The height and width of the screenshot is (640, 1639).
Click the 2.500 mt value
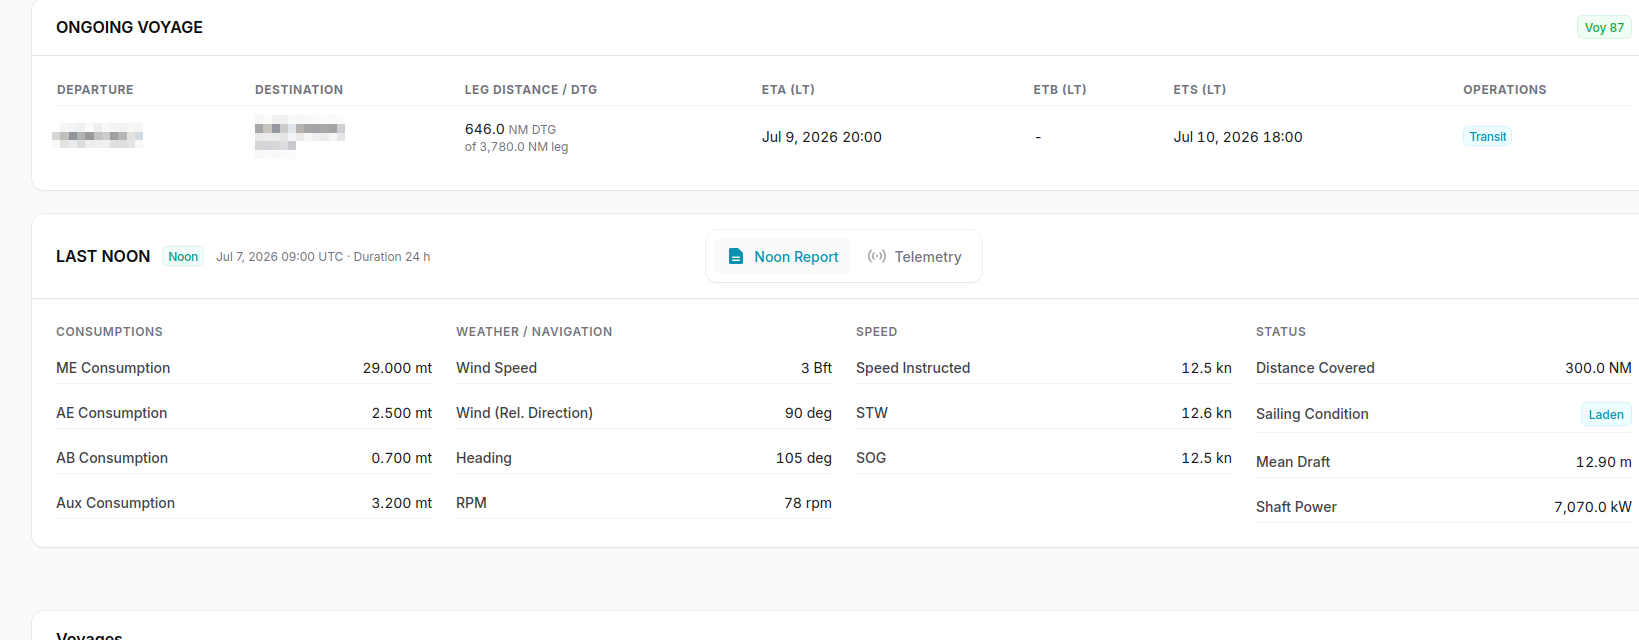tap(402, 413)
